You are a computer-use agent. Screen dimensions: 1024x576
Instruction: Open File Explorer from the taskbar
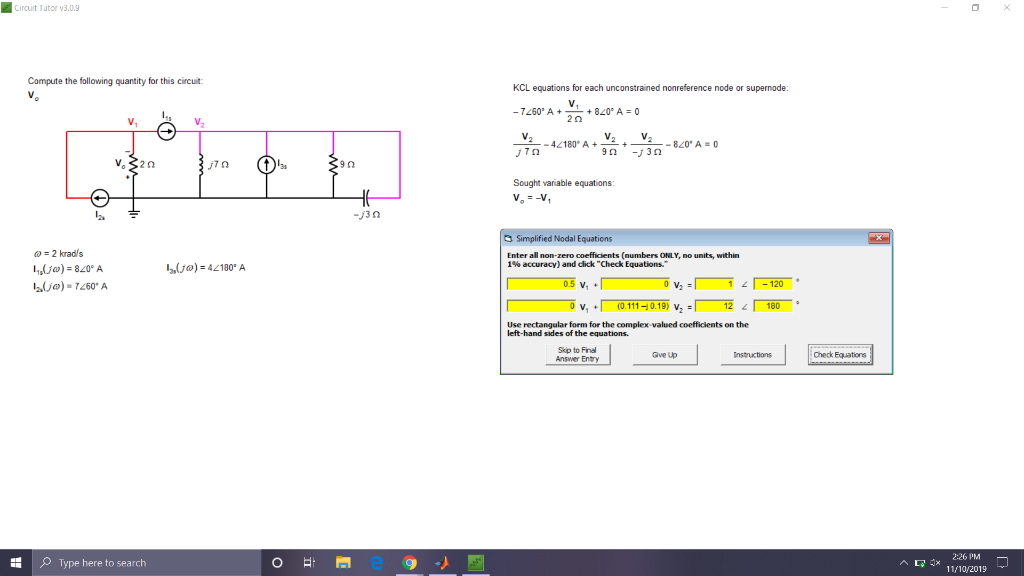tap(344, 562)
